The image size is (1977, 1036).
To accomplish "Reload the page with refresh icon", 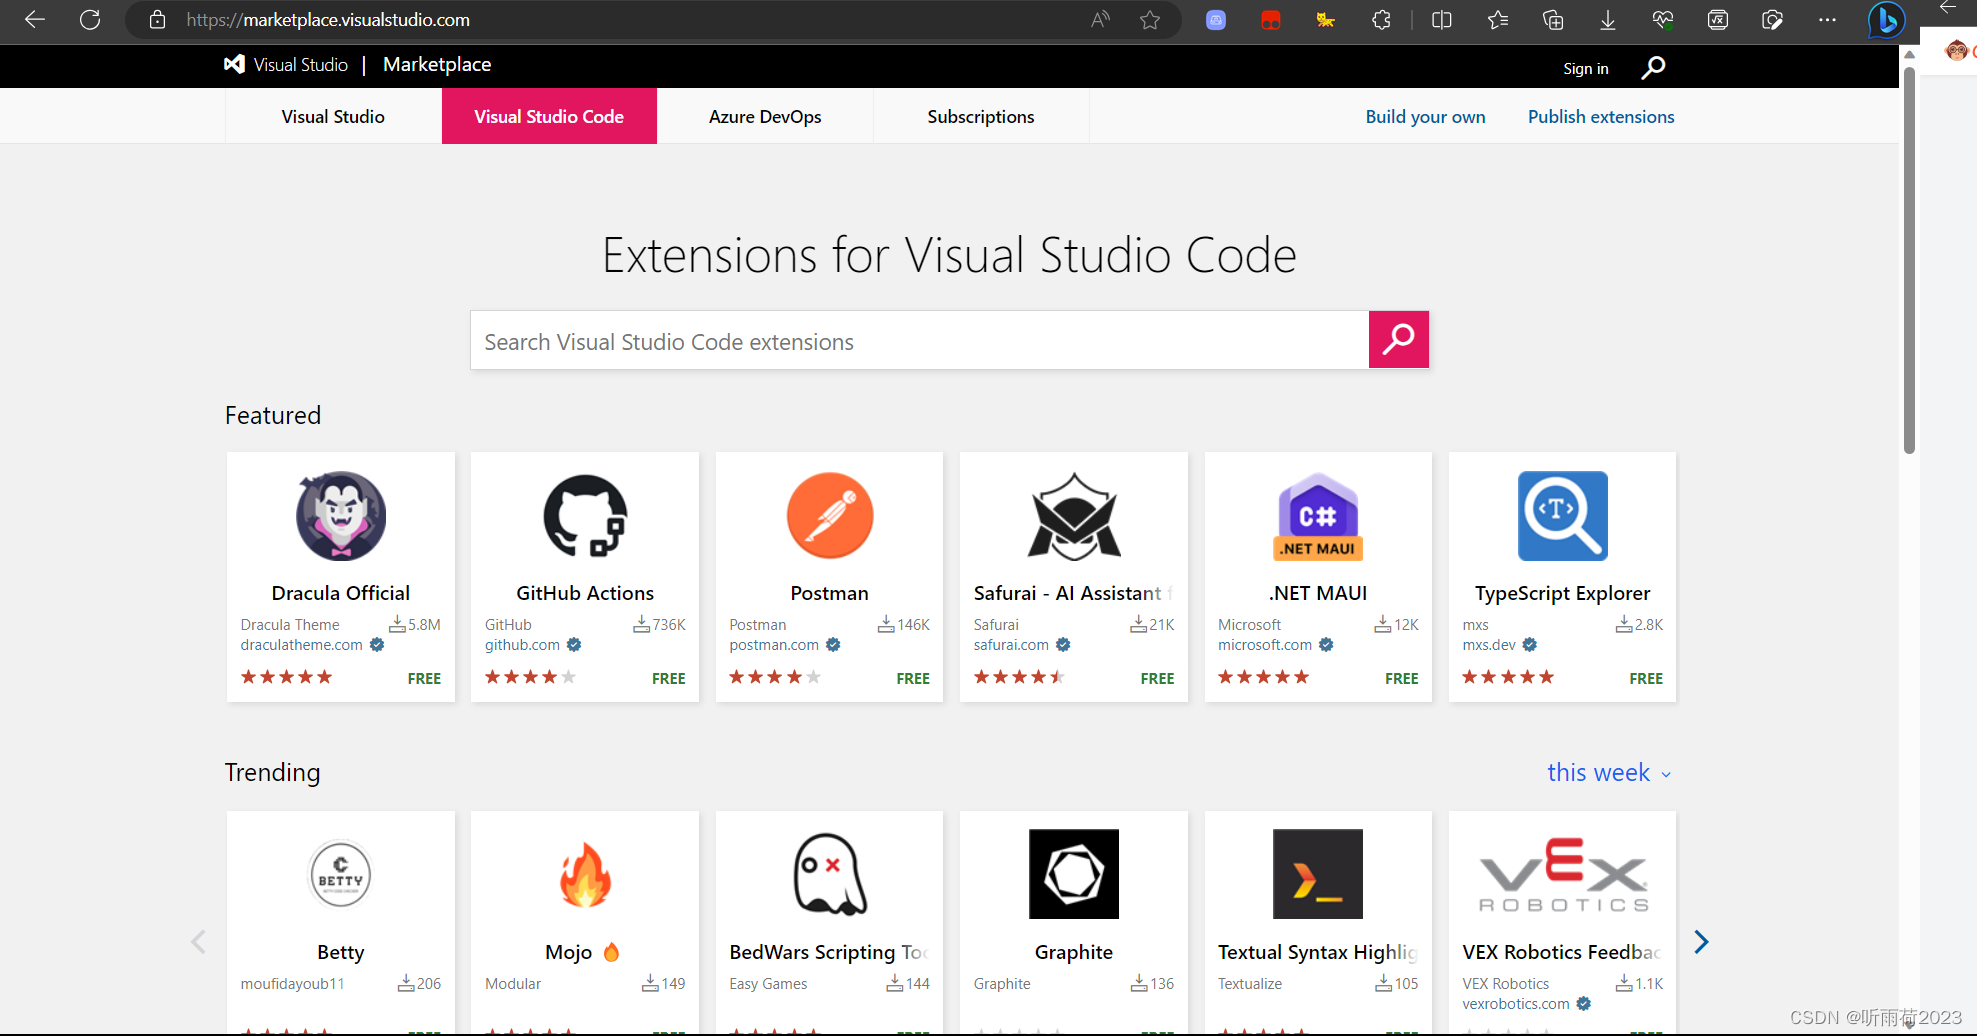I will click(90, 20).
